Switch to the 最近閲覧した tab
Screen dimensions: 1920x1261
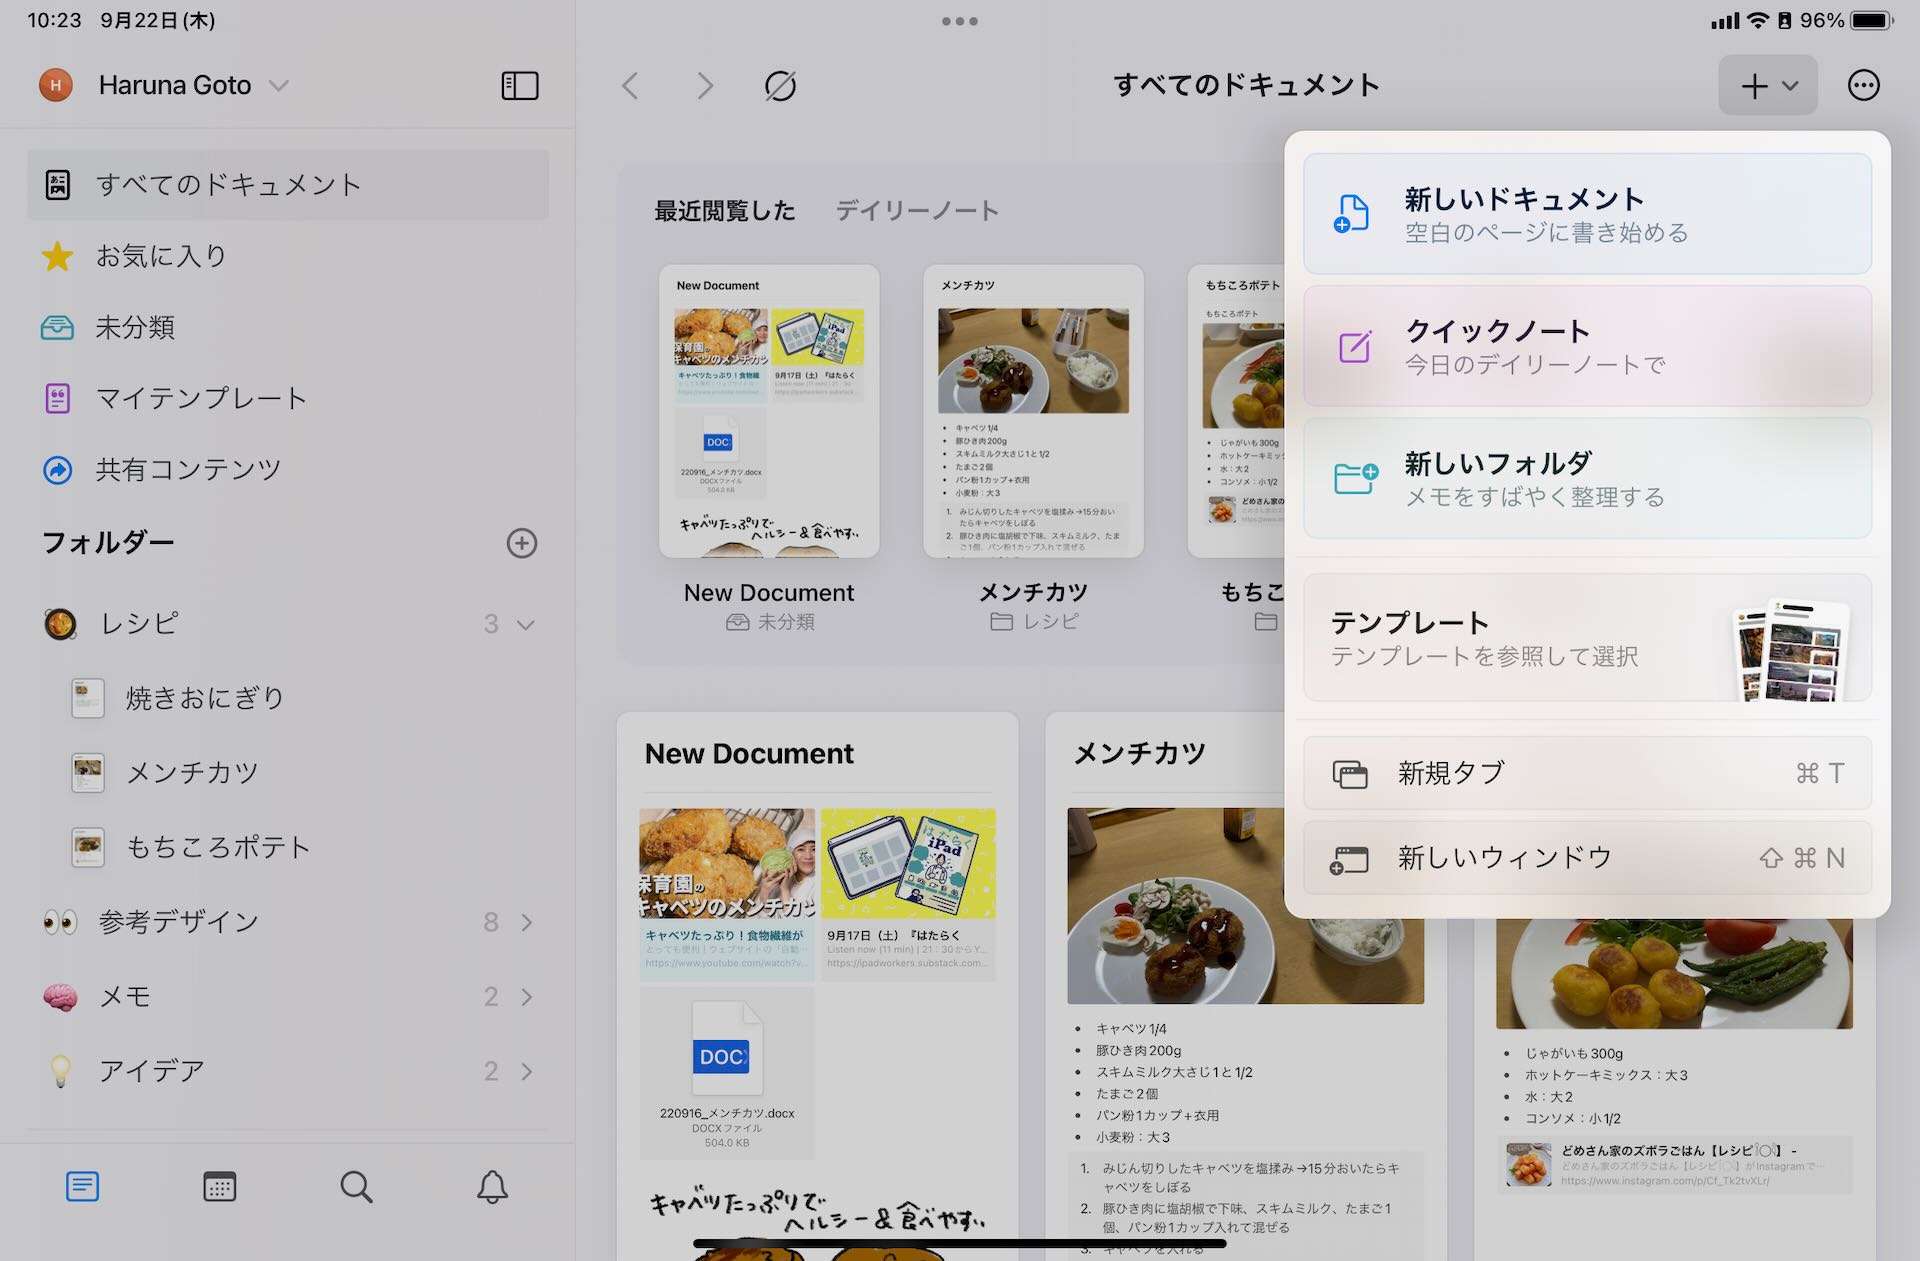coord(724,210)
